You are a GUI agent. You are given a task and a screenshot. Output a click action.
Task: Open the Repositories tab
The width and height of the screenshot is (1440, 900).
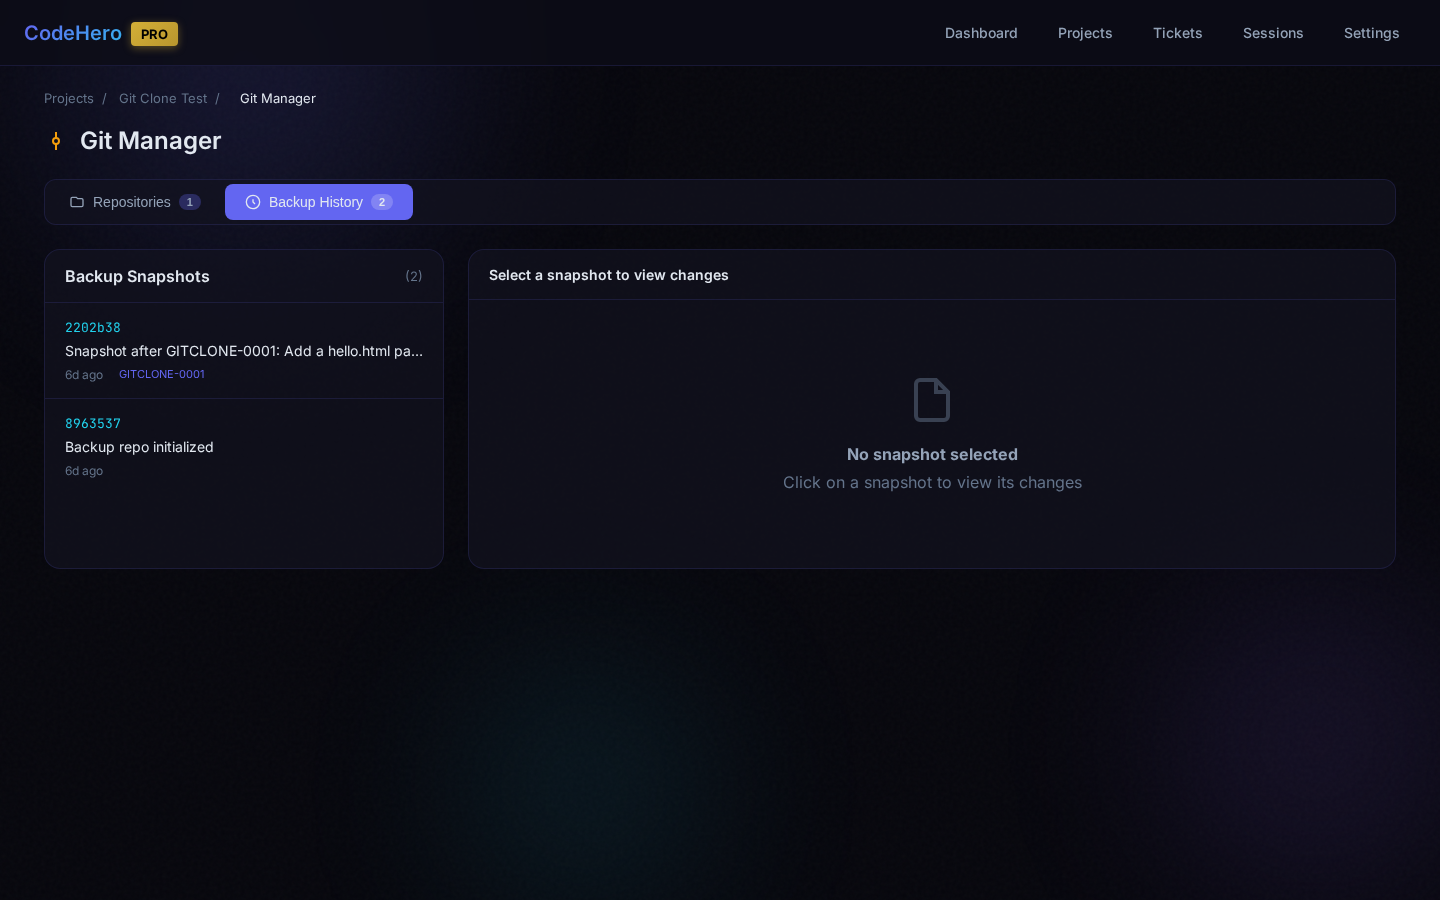pos(134,202)
